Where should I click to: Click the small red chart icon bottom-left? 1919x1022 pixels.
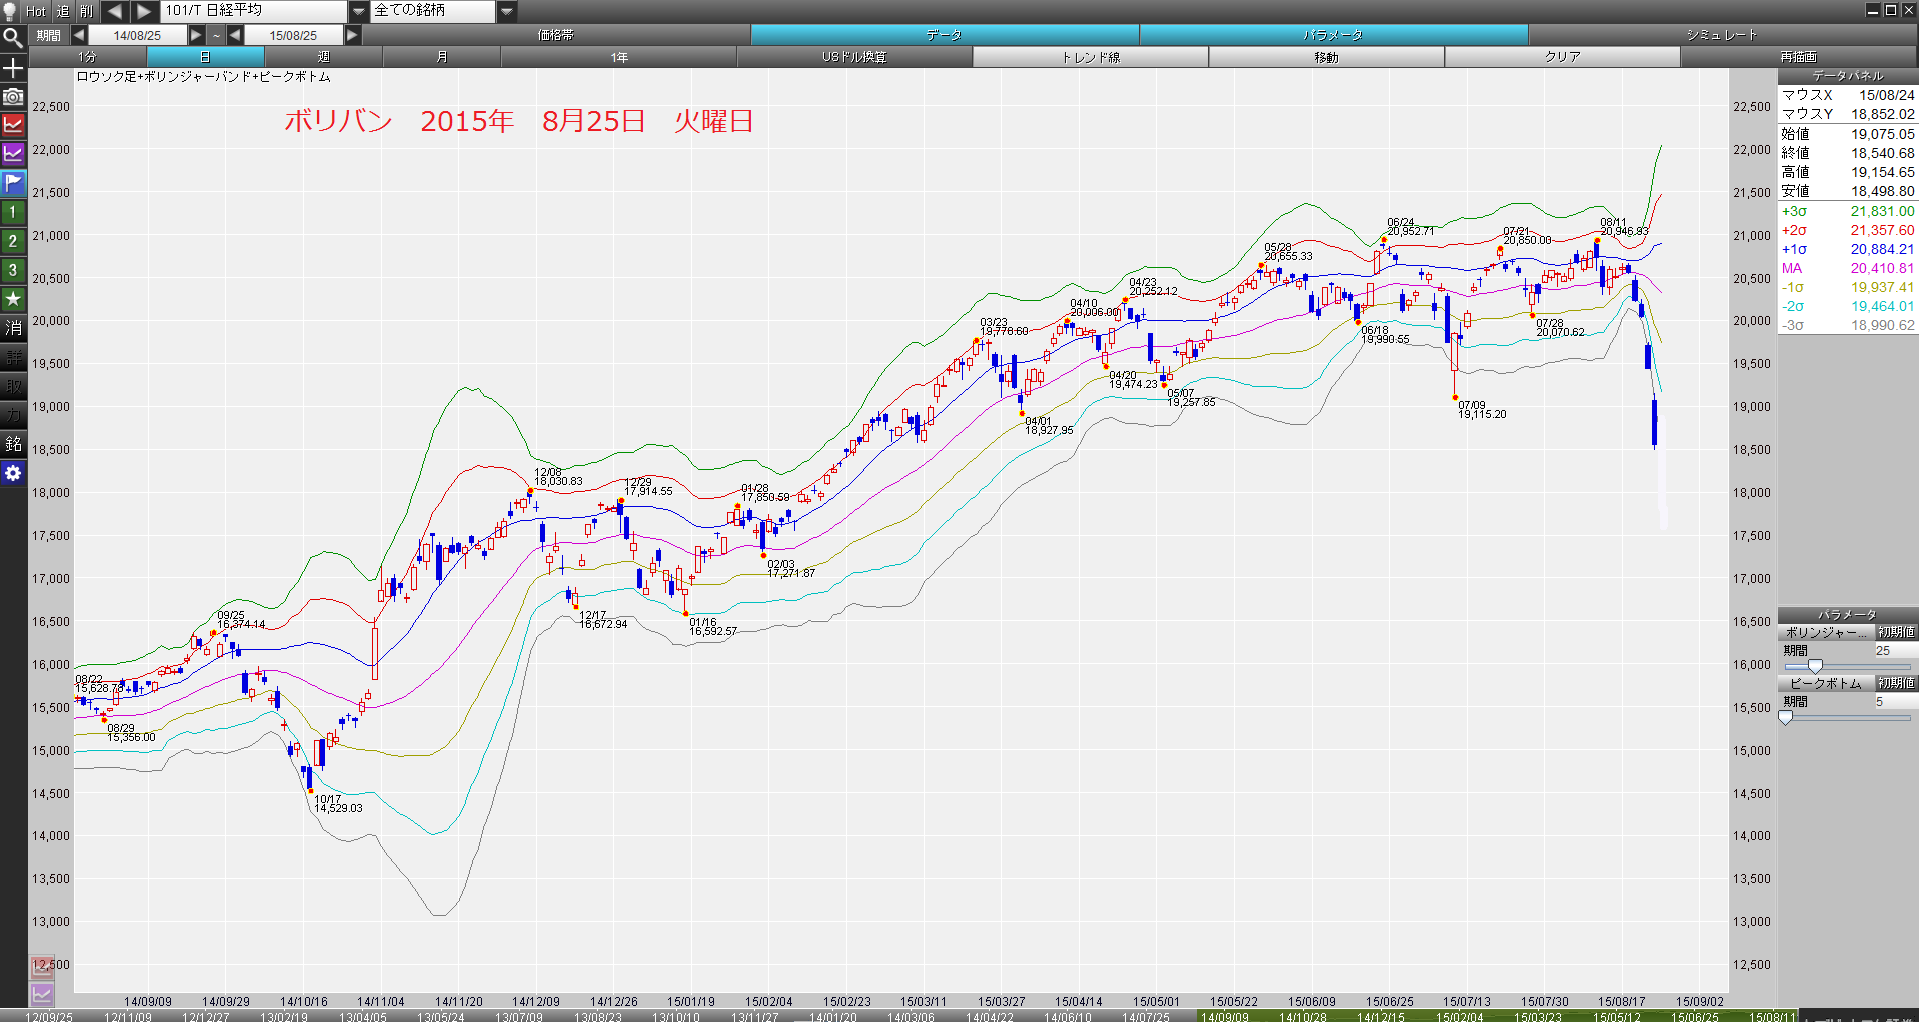point(42,966)
